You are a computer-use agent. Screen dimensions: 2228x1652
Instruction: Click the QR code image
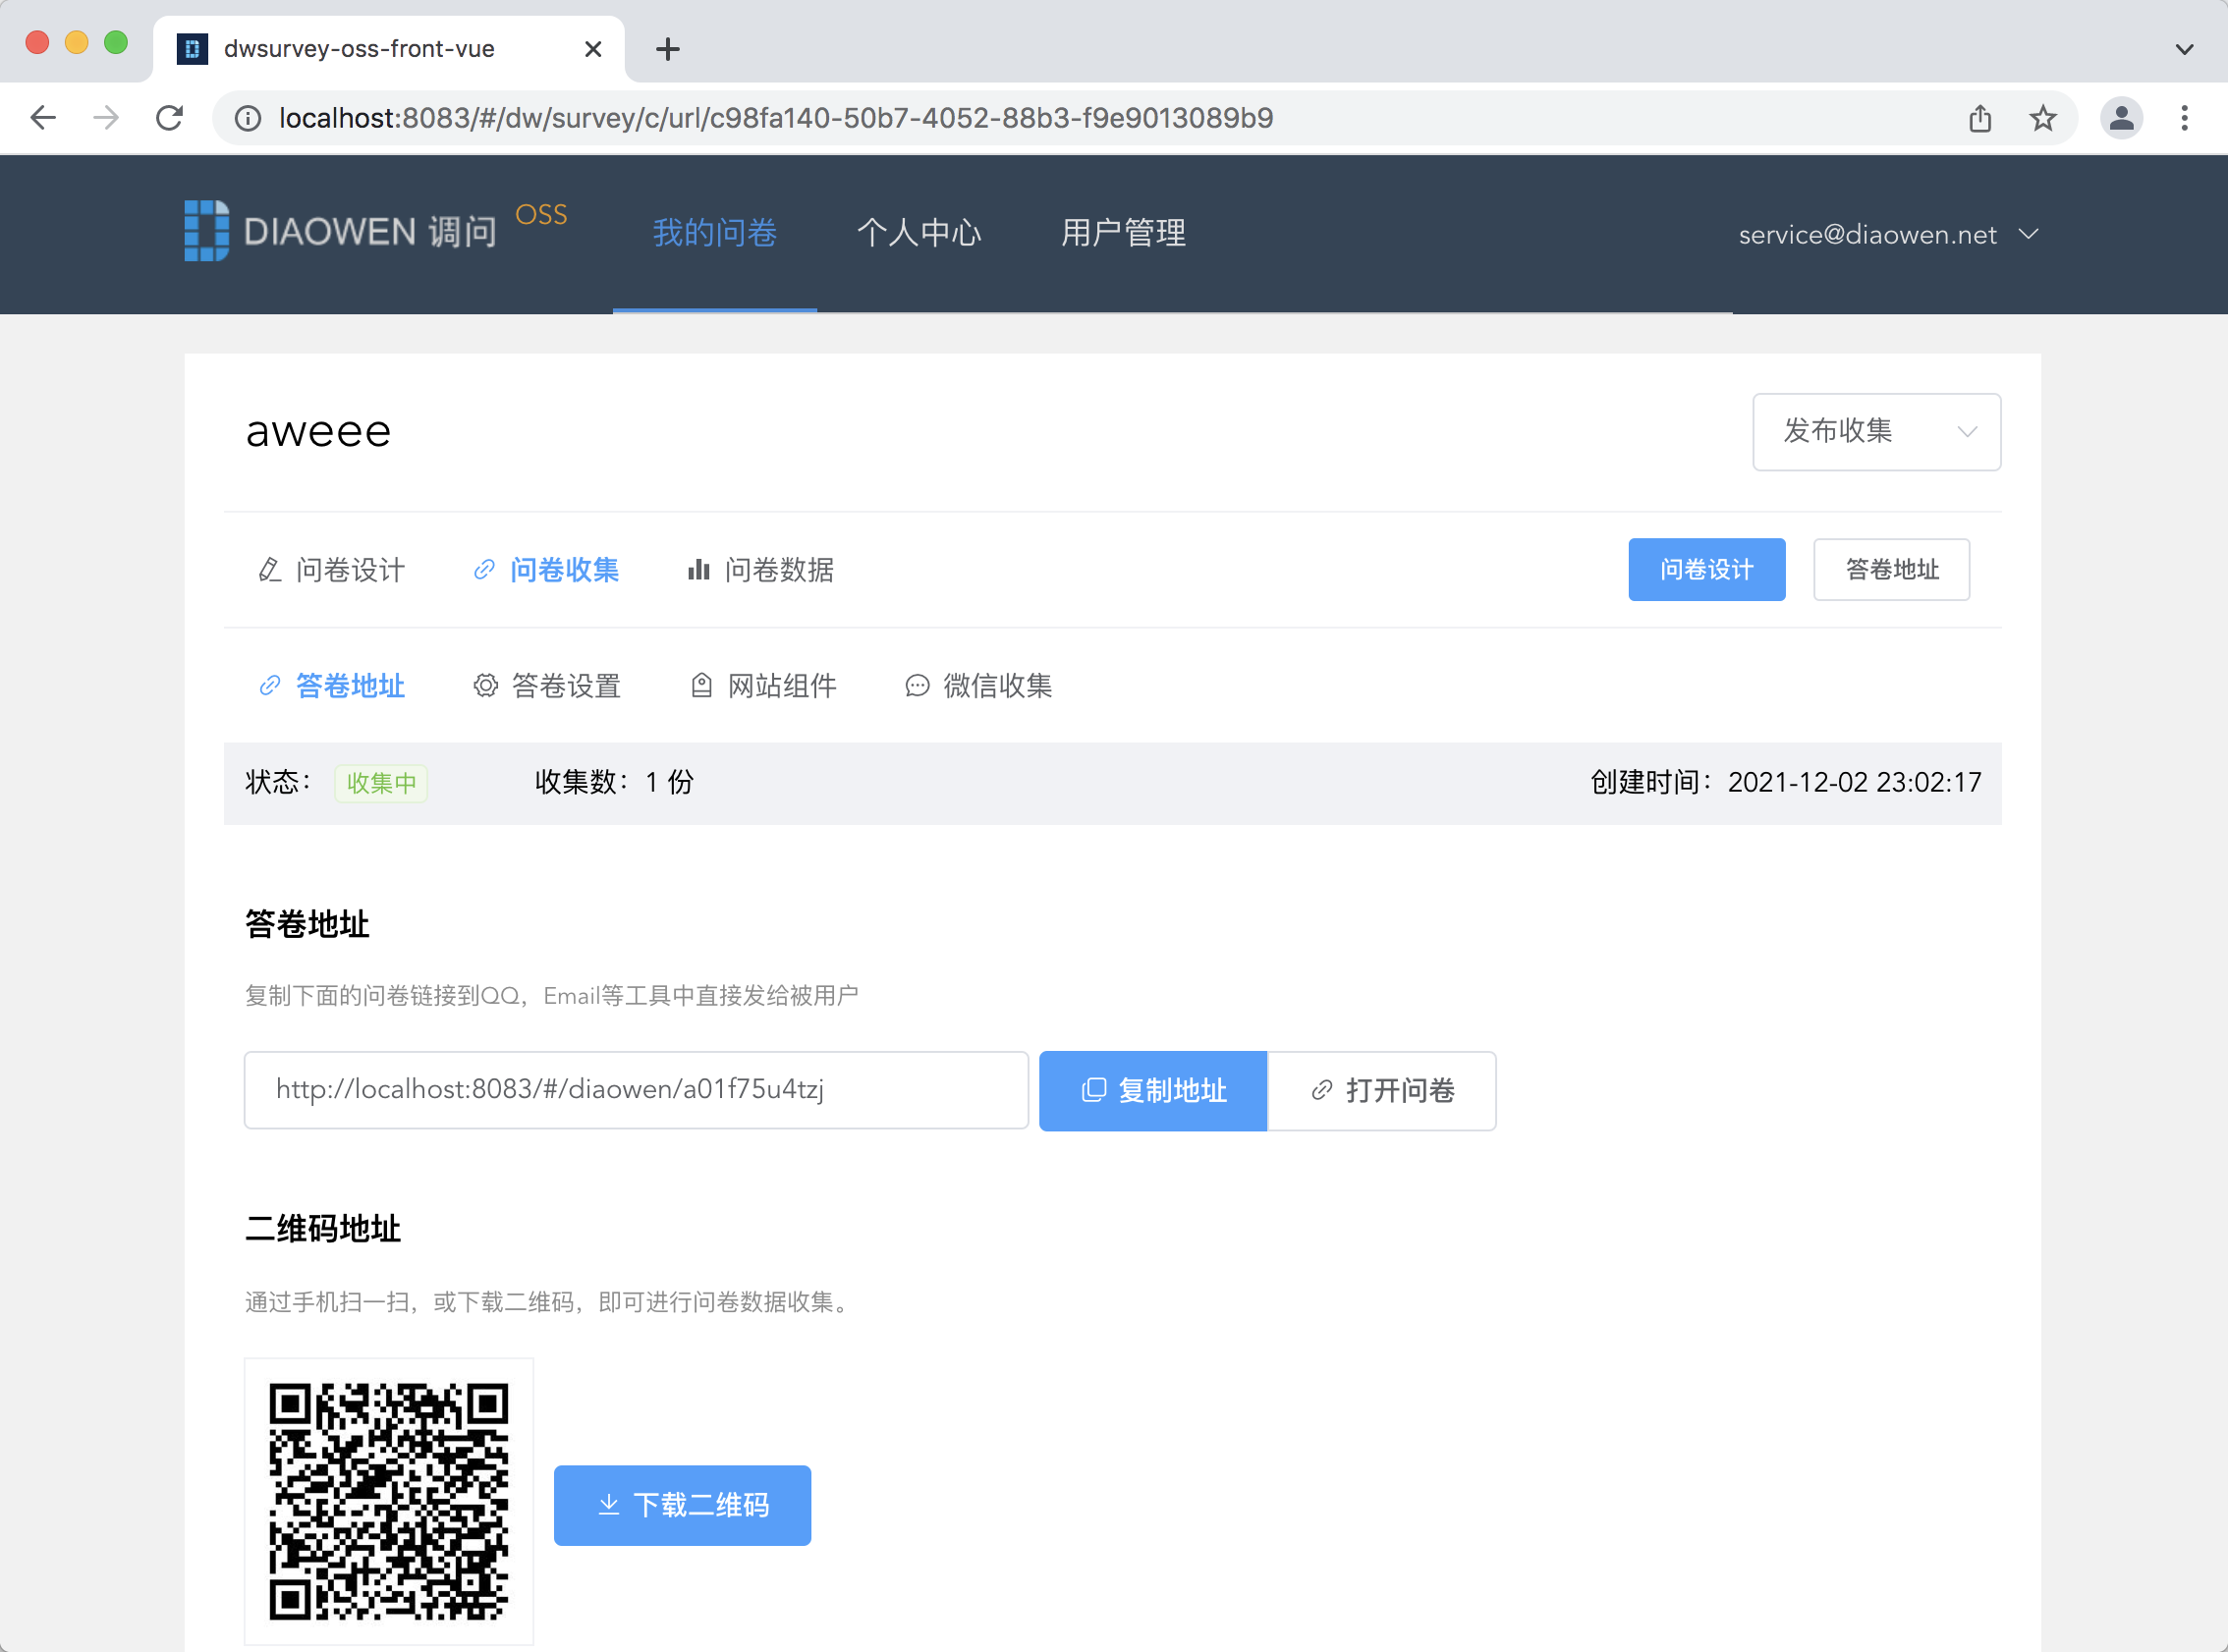389,1500
